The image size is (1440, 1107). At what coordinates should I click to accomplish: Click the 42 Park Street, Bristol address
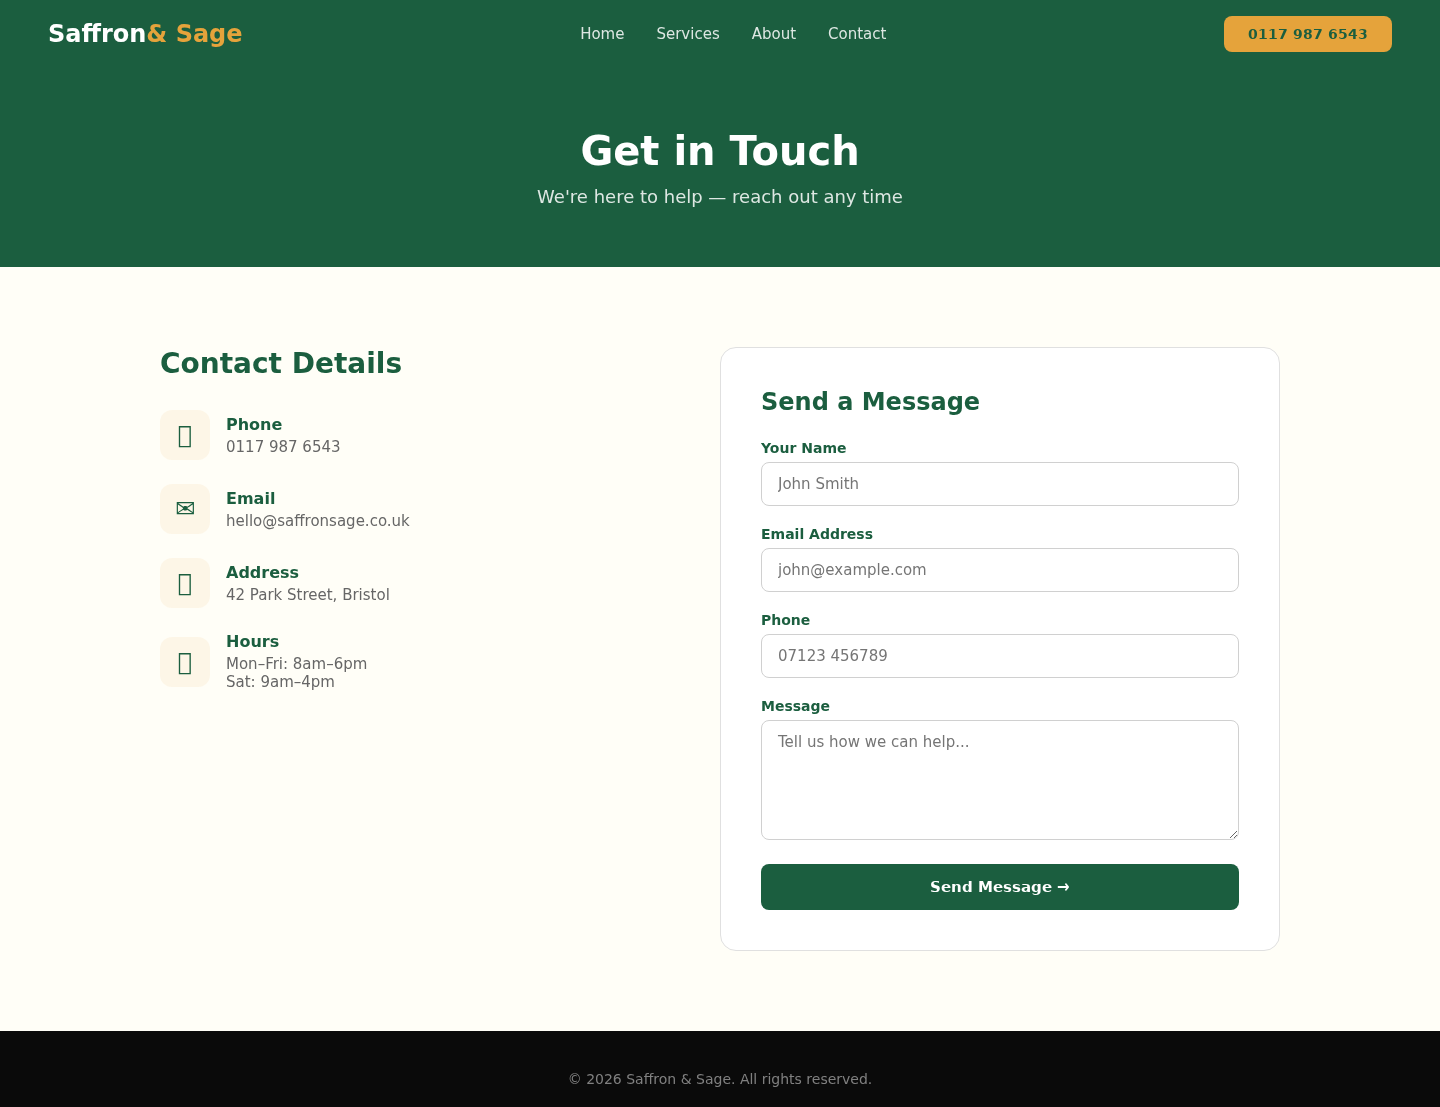(x=308, y=595)
